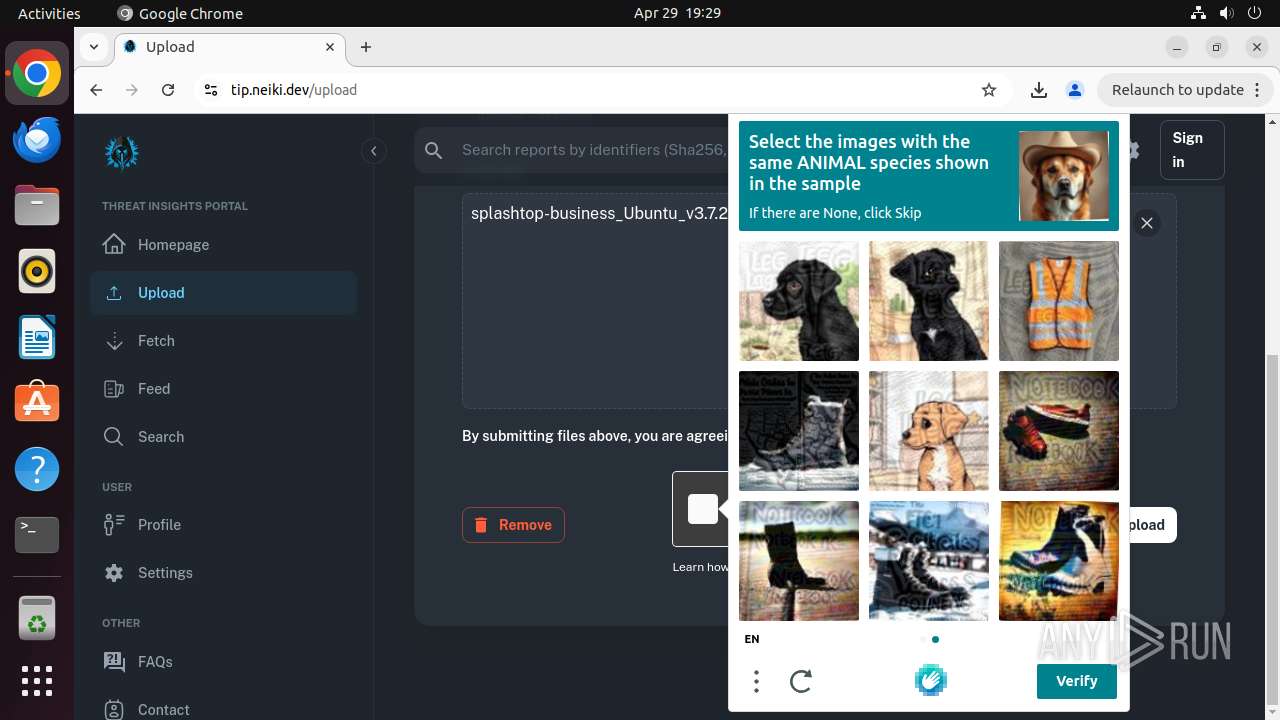Screen dimensions: 1280x720
Task: Click the Verify button in captcha
Action: point(1077,681)
